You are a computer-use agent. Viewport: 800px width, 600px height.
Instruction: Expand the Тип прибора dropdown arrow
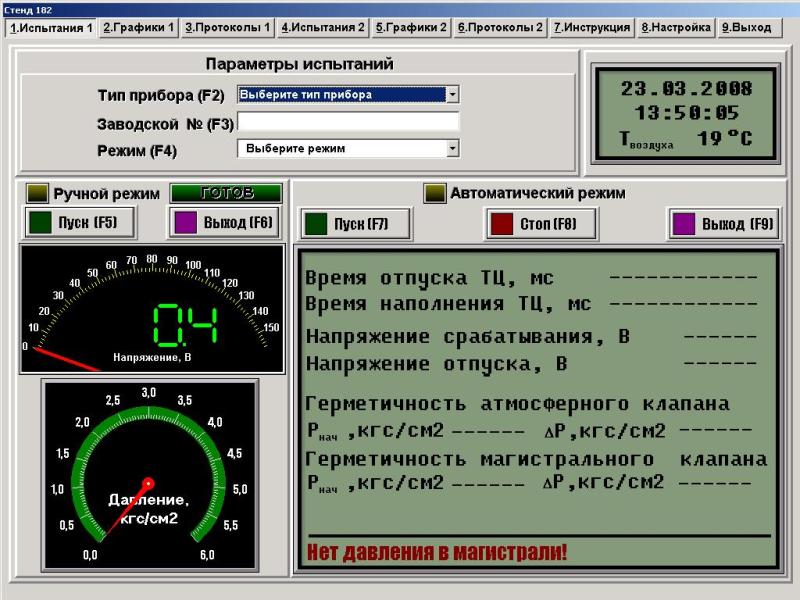[453, 95]
